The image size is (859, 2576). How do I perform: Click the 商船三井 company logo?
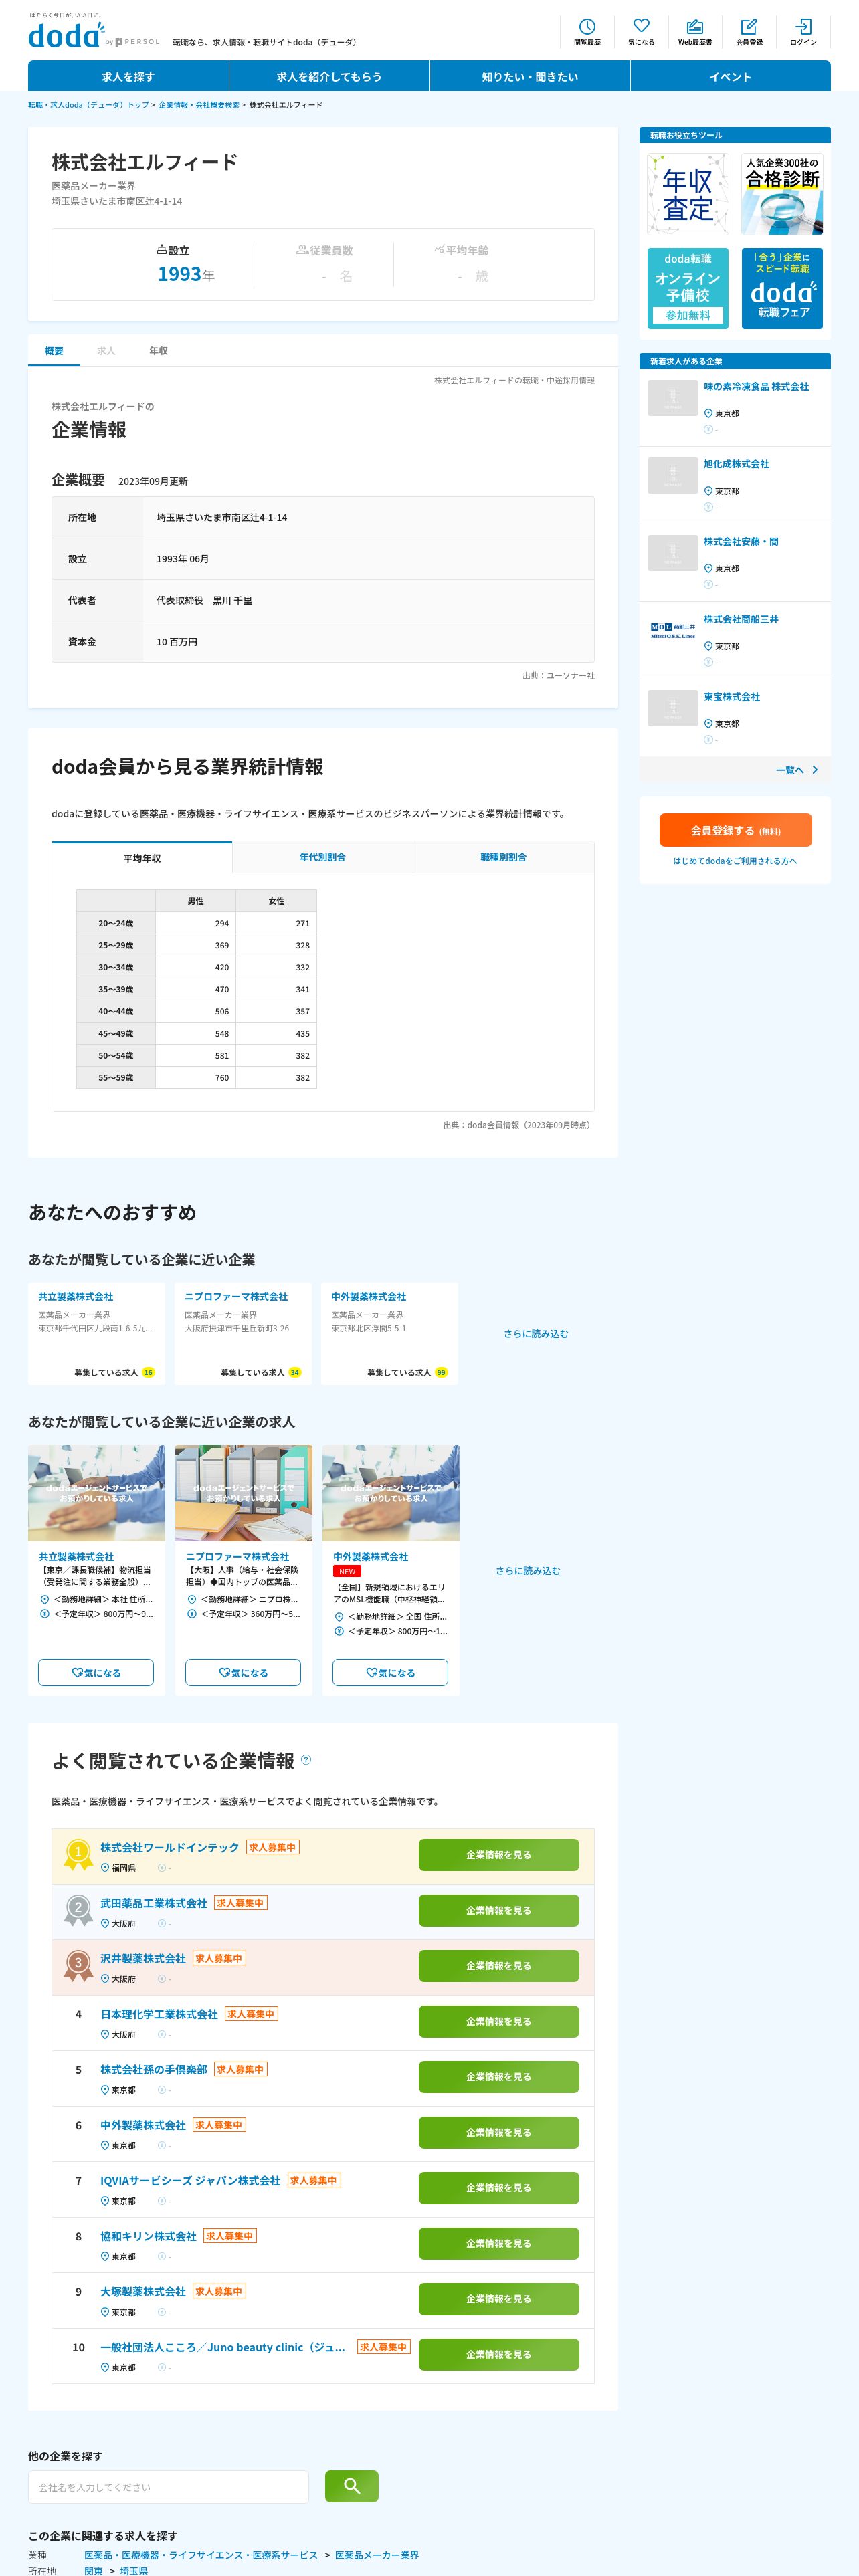[x=673, y=630]
